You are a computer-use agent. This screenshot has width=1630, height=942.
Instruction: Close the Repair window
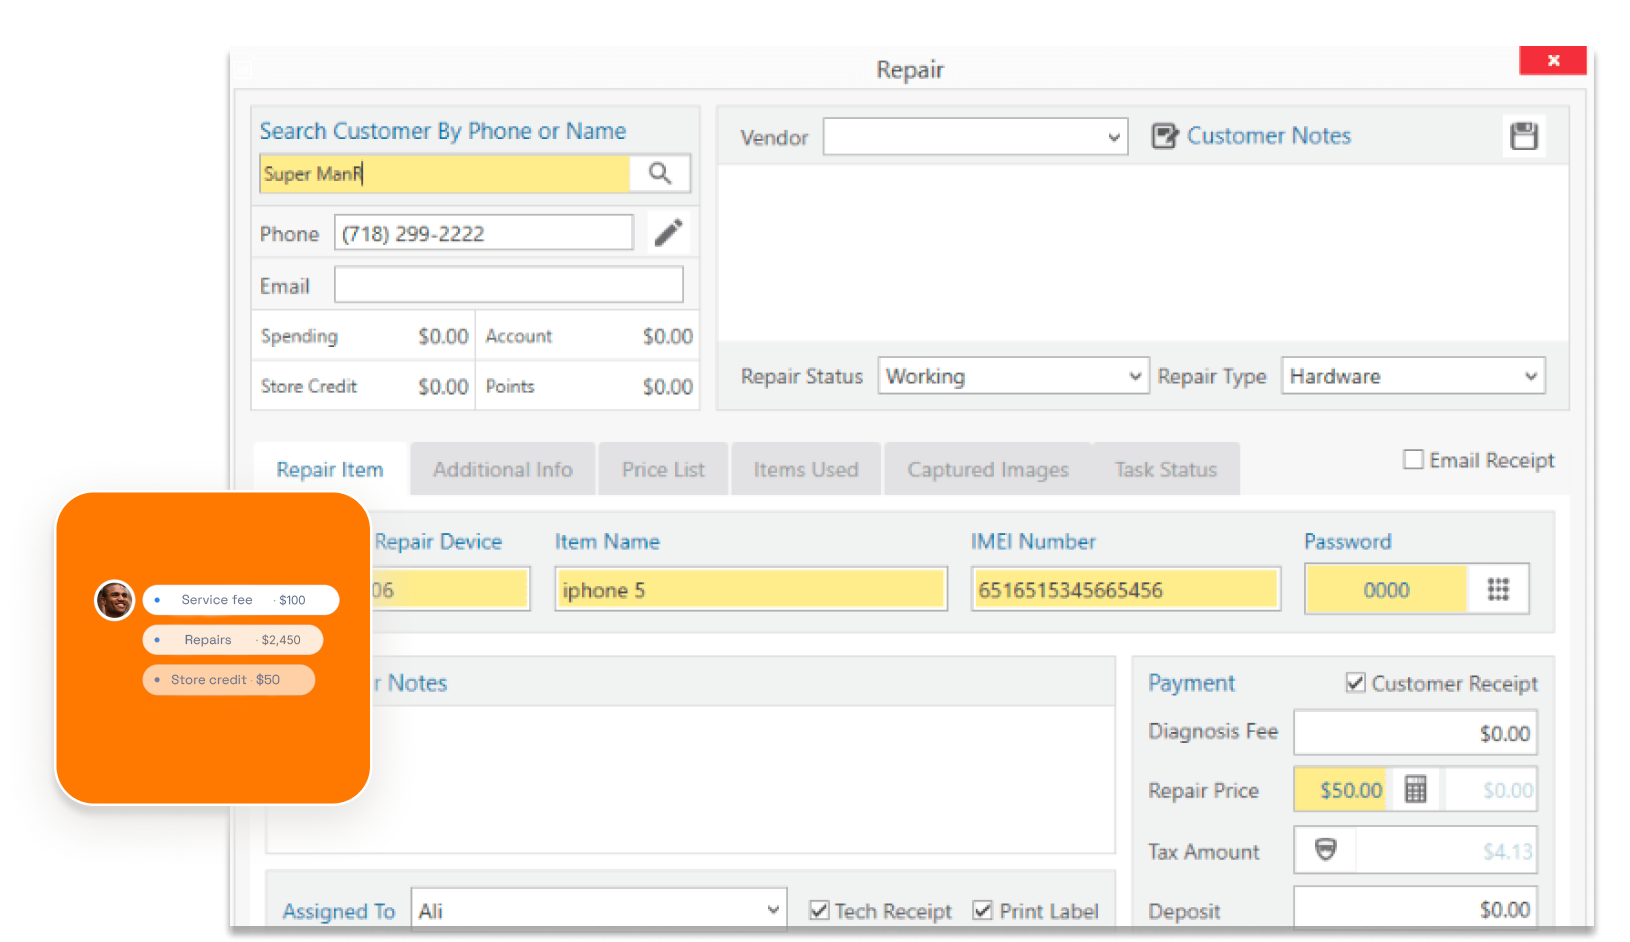(x=1553, y=60)
